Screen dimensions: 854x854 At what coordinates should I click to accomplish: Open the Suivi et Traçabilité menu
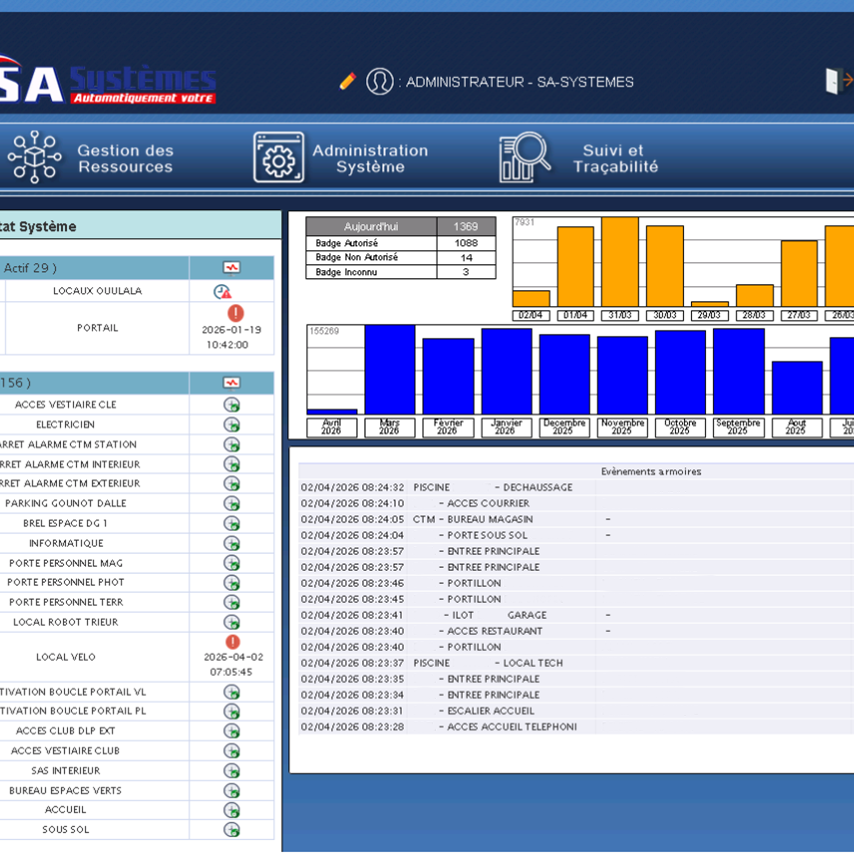pos(615,158)
